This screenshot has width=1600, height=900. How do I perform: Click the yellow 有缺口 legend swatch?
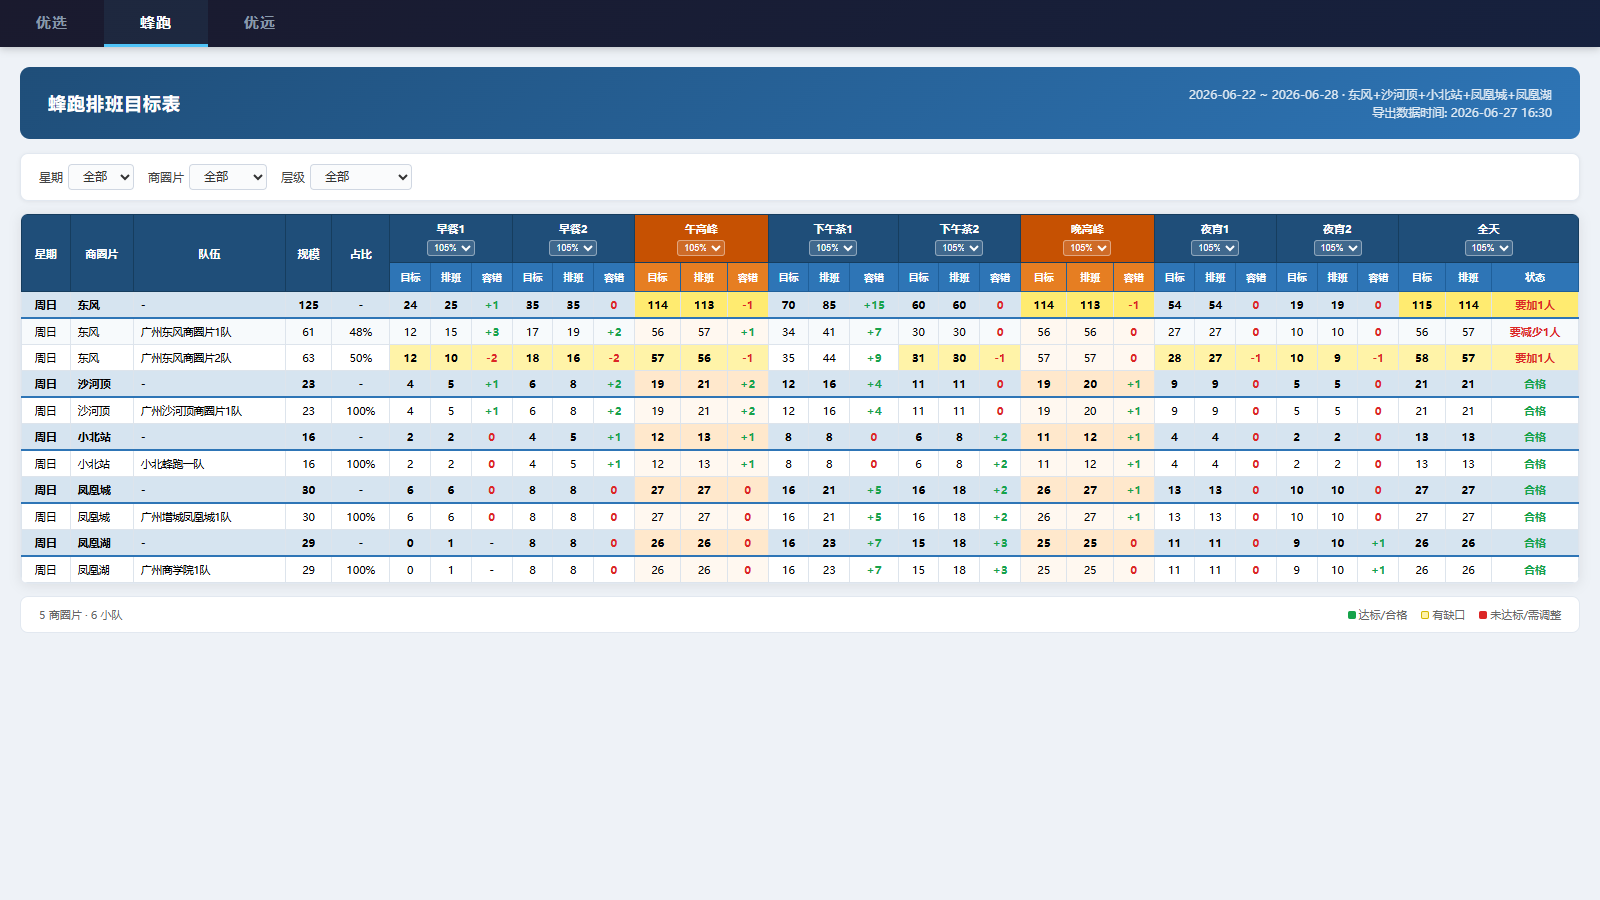click(1425, 615)
